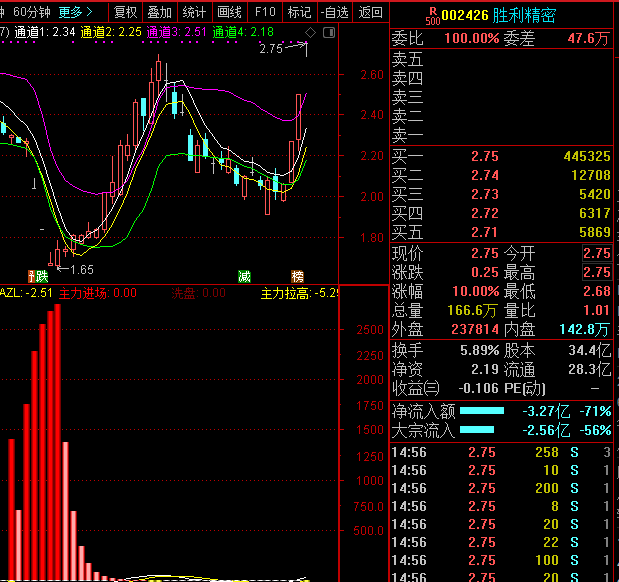Click the 通道3: 2.51 indicator label
The image size is (619, 582).
click(176, 32)
